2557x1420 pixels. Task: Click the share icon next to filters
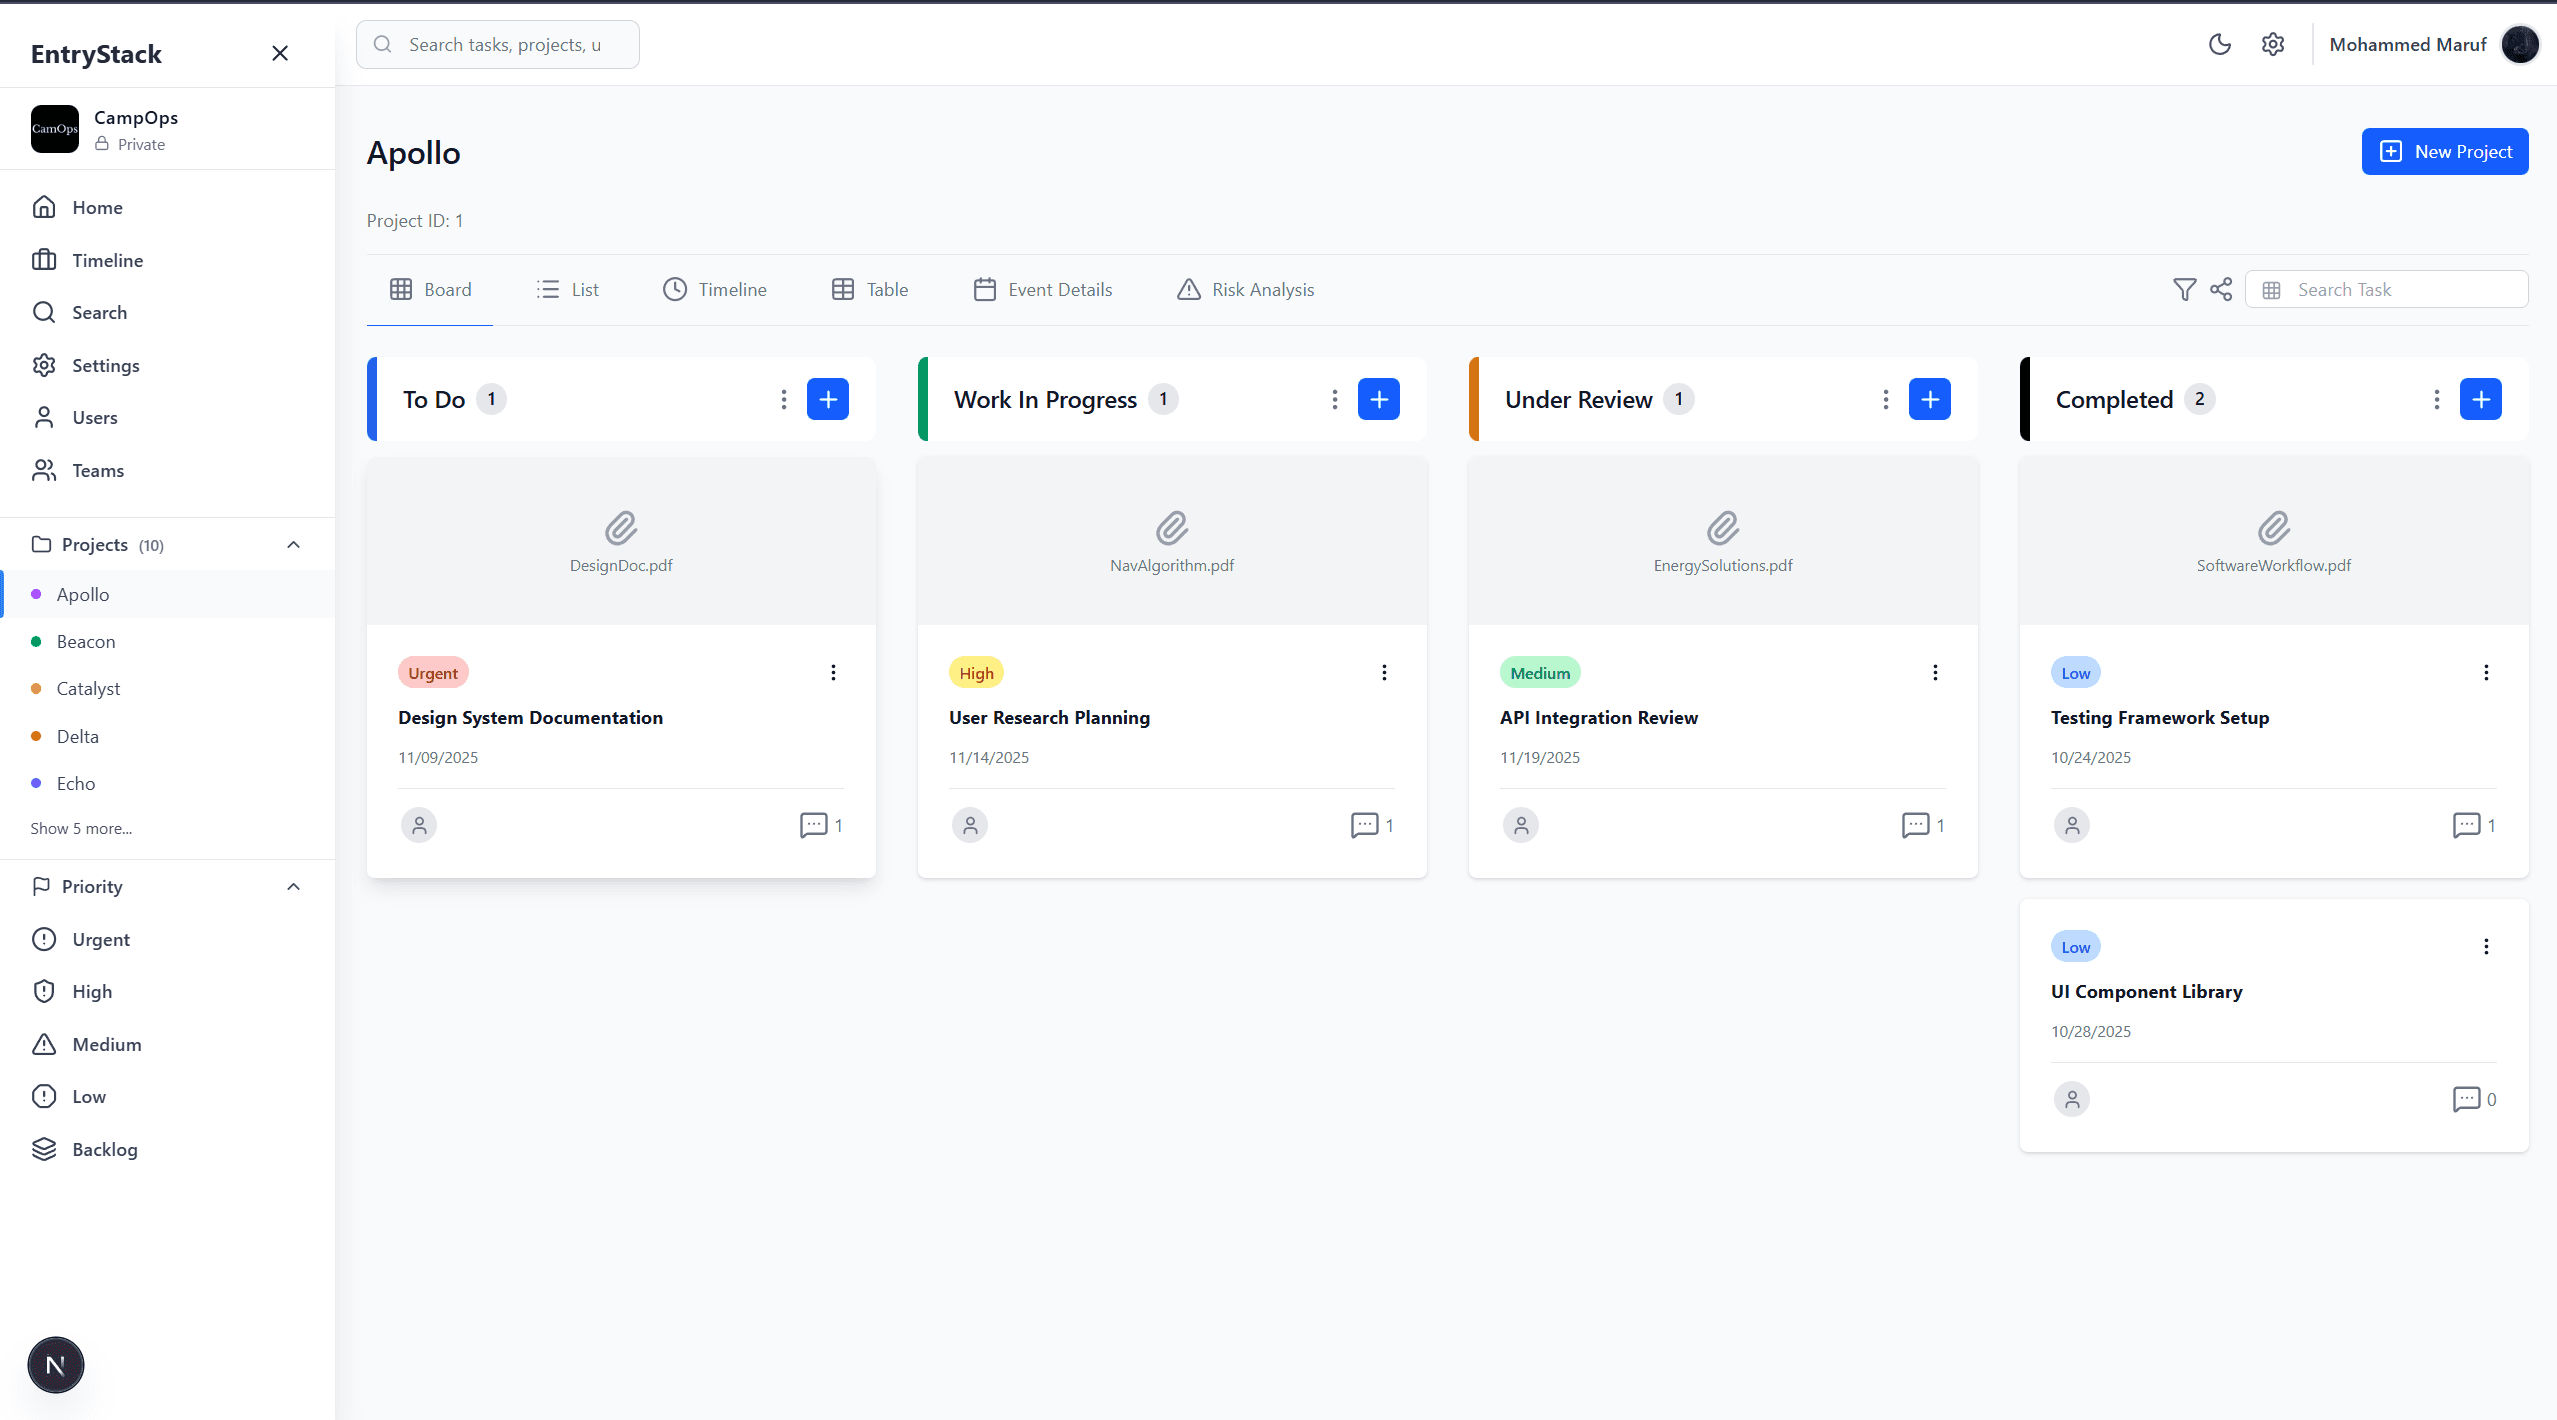coord(2222,289)
